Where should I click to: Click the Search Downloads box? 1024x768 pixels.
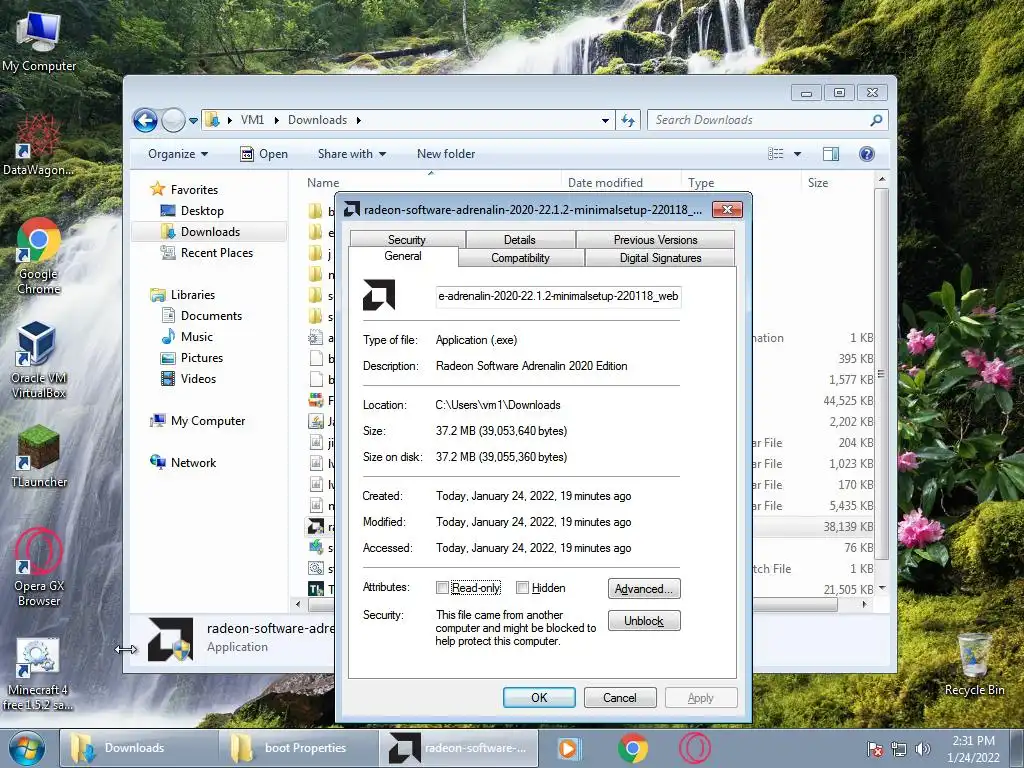[x=758, y=120]
